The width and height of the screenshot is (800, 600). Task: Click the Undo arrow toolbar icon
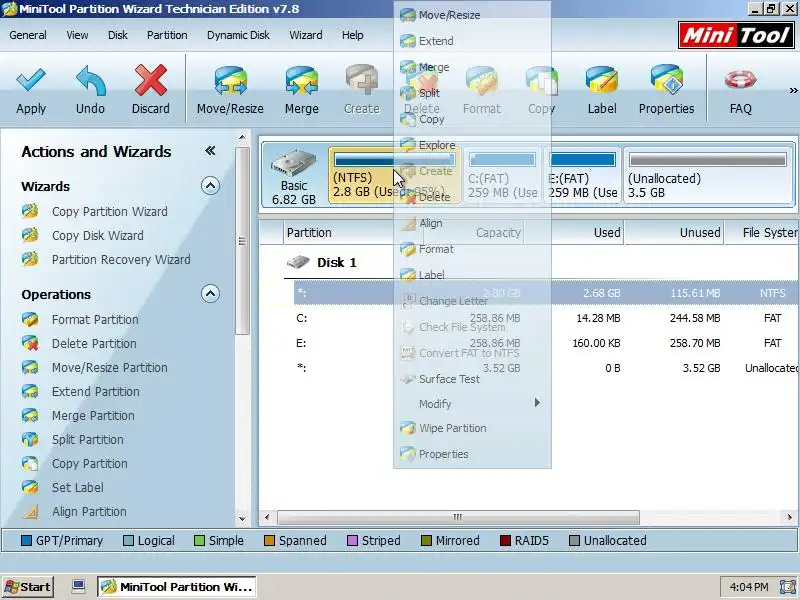click(x=90, y=81)
